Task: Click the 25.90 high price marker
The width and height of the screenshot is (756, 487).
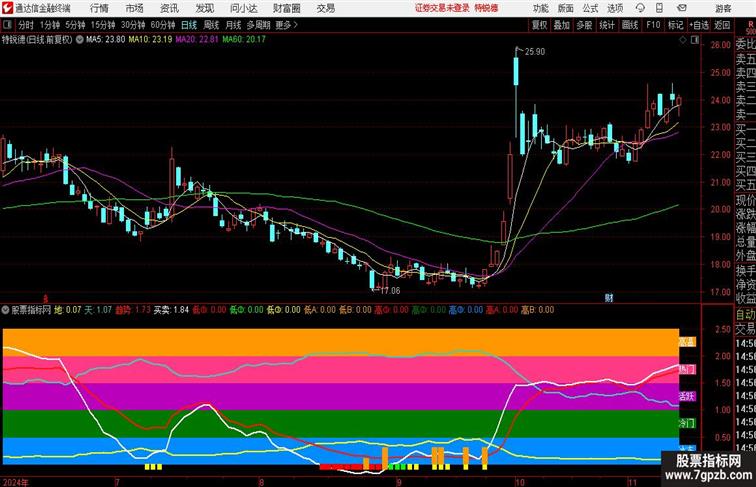Action: click(x=534, y=52)
